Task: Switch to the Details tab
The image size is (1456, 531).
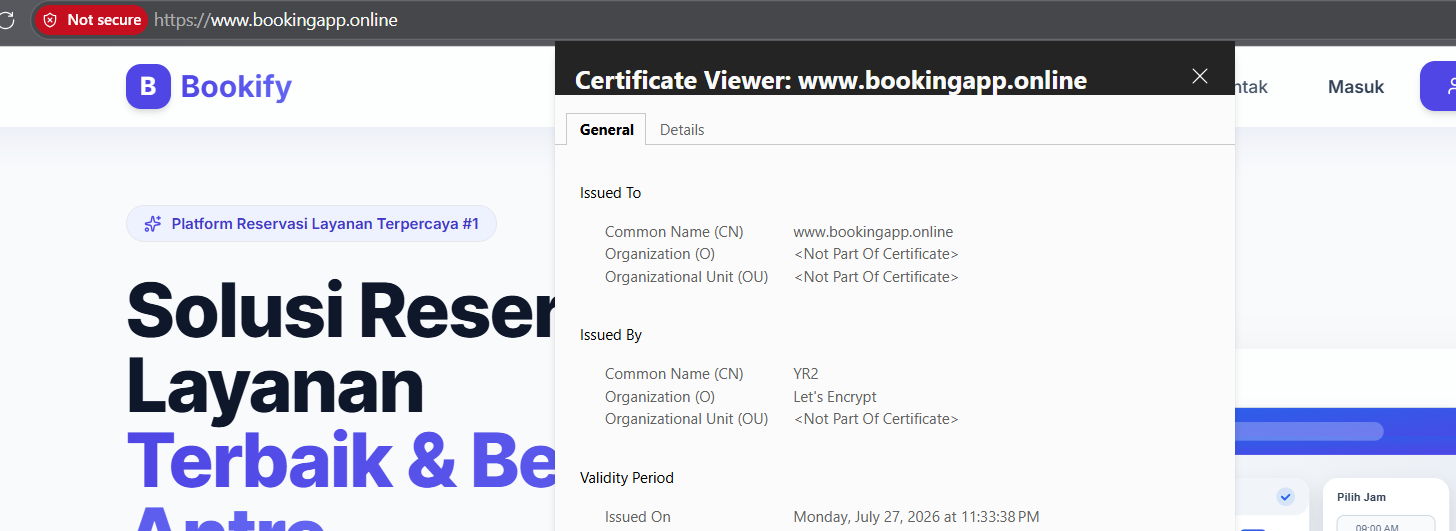Action: tap(682, 130)
